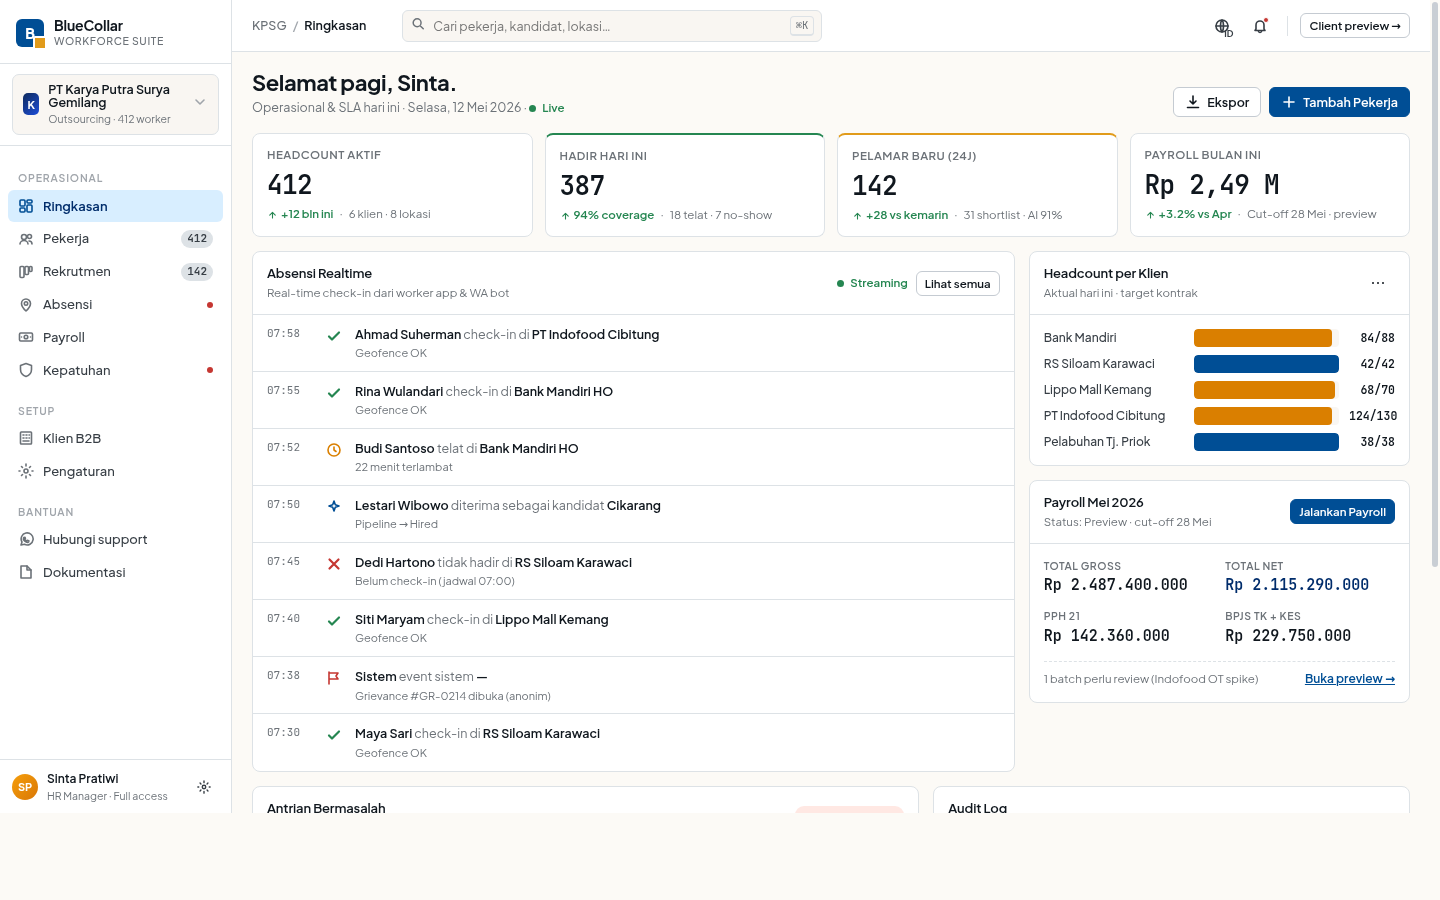Open notifications bell icon
Image resolution: width=1440 pixels, height=900 pixels.
1260,27
